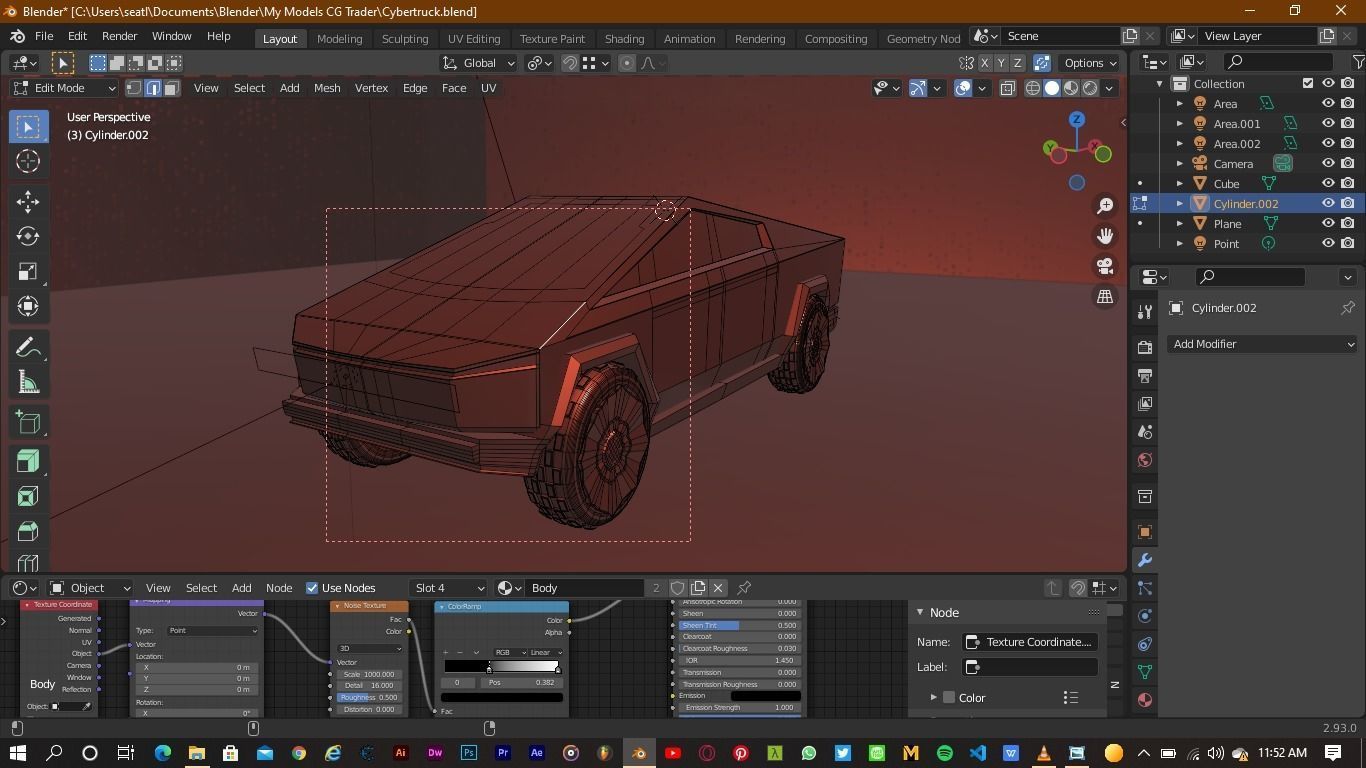1366x768 pixels.
Task: Select the Transform tool
Action: [x=28, y=306]
